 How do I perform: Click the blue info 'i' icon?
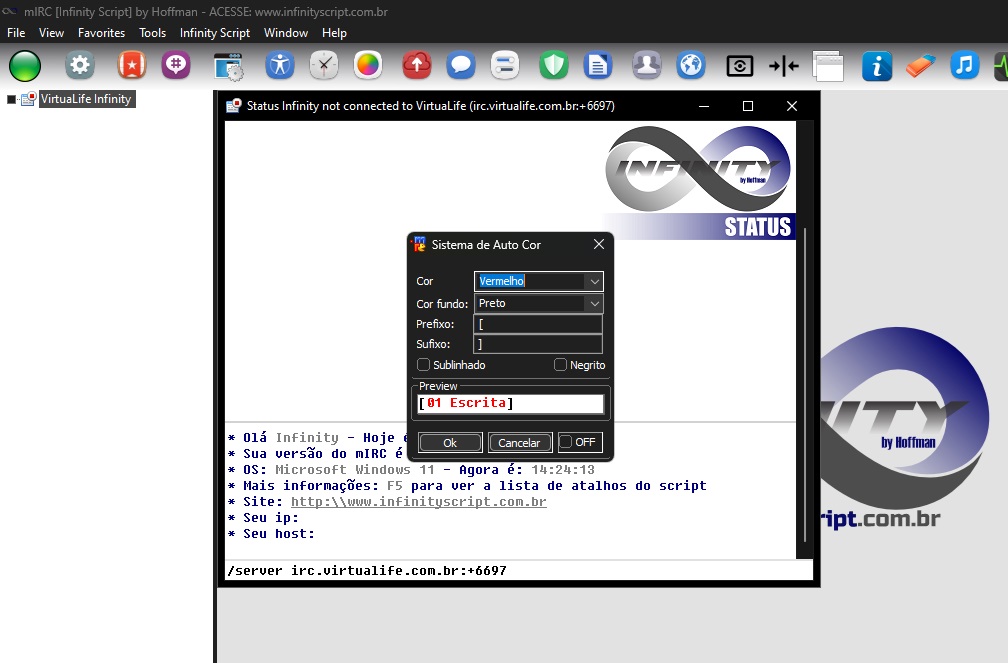[x=877, y=66]
